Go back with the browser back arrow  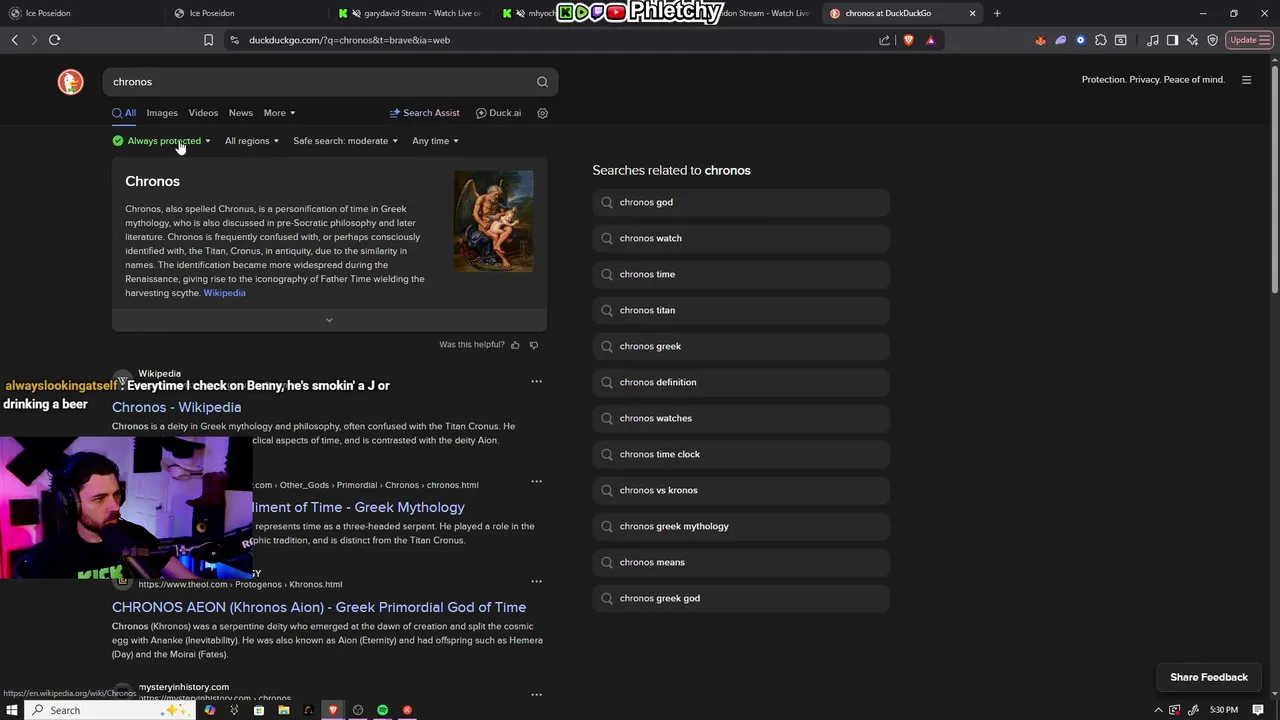tap(14, 40)
